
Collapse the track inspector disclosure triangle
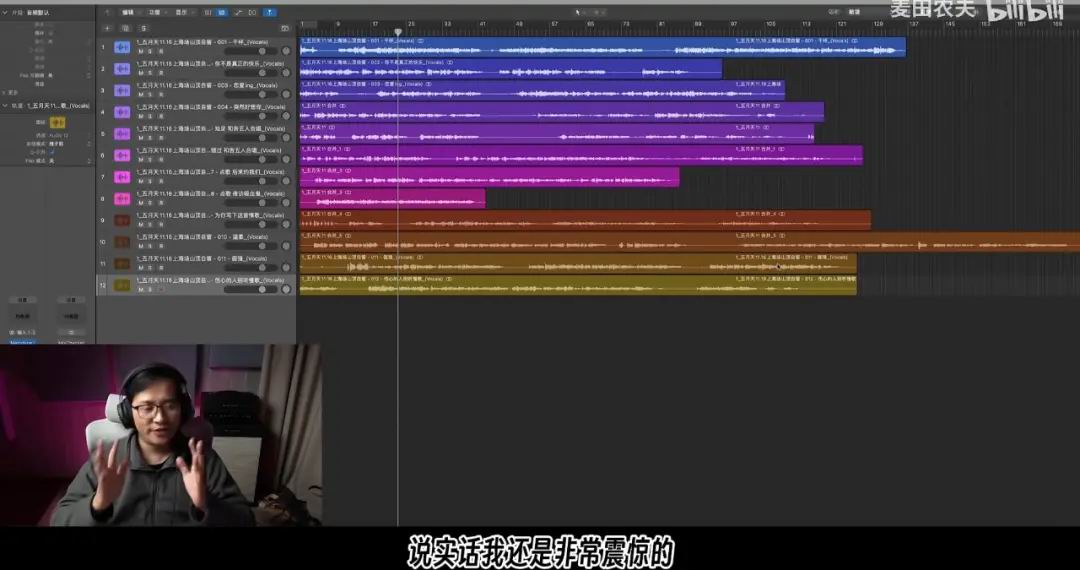5,105
